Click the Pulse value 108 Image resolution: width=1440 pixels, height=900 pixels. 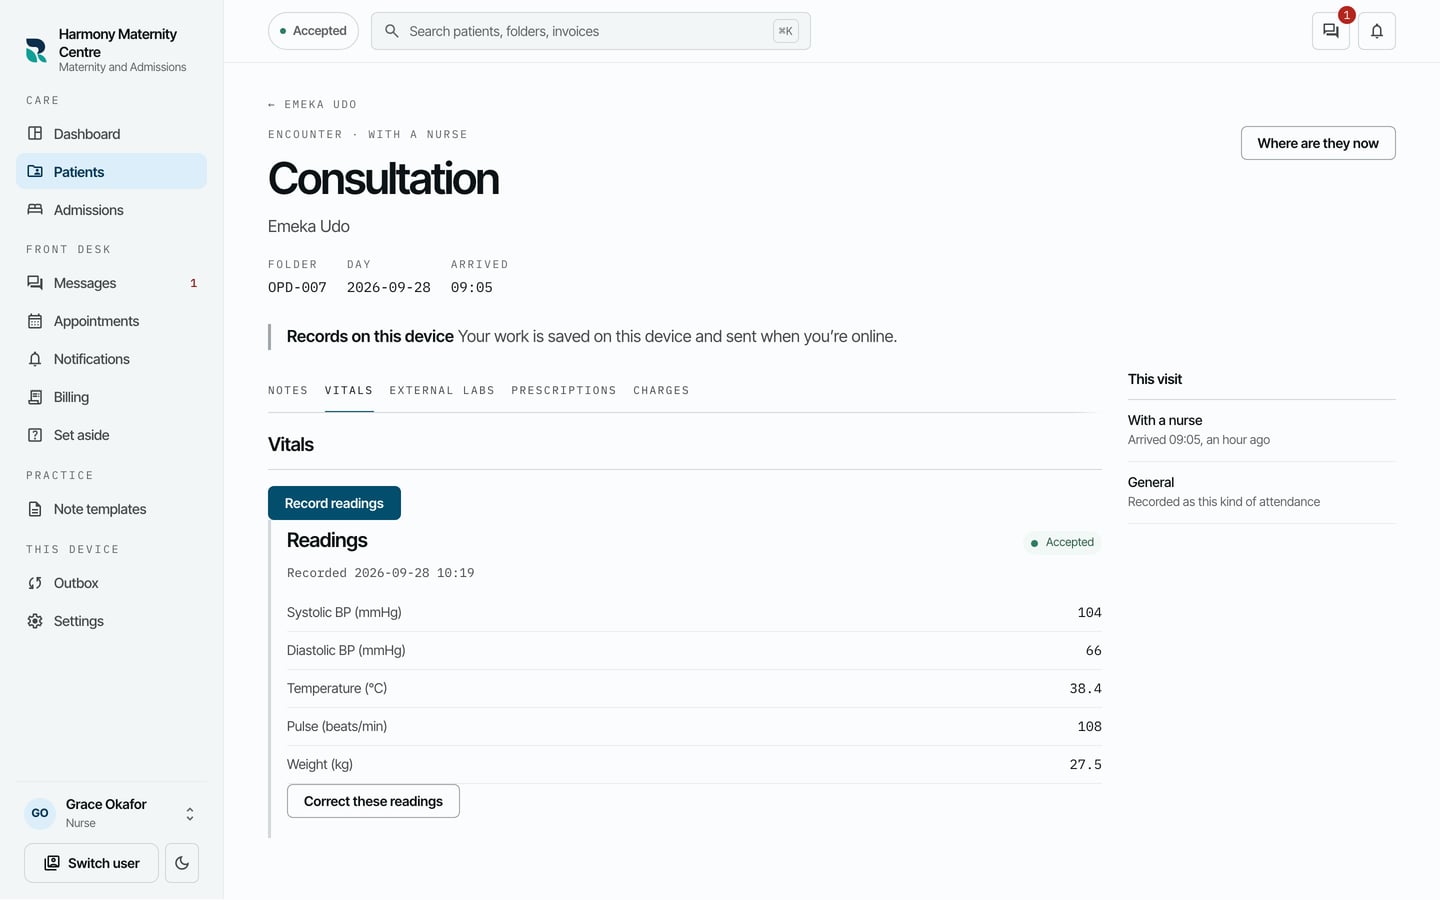coord(1089,727)
